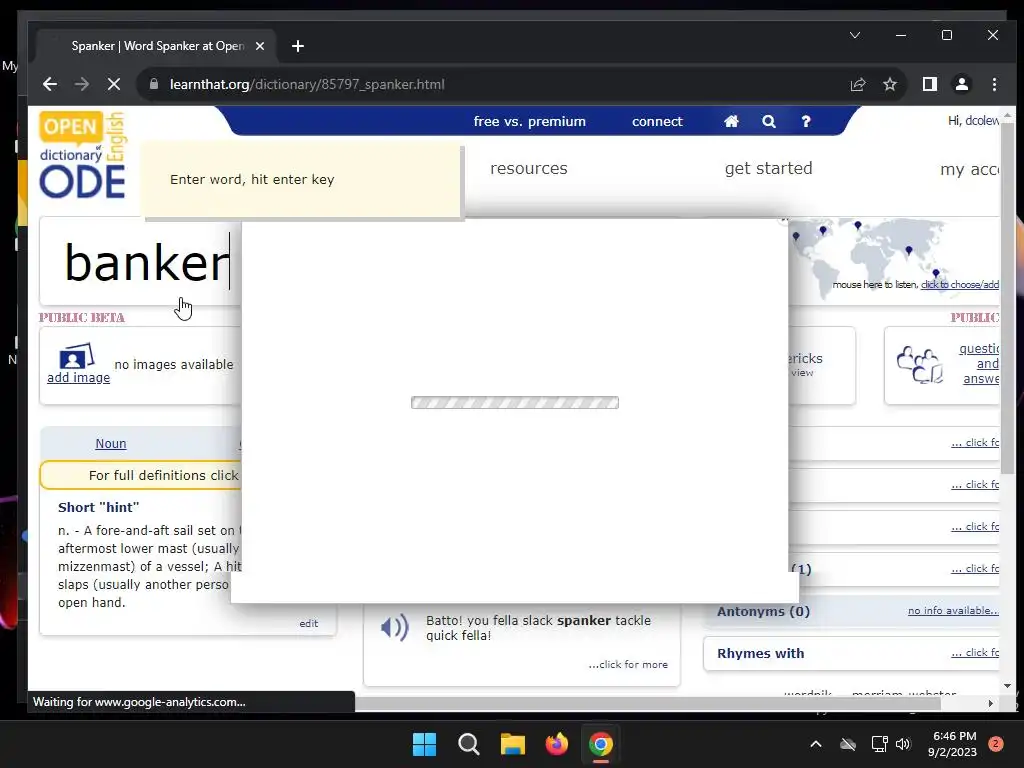
Task: Open a new browser tab
Action: (x=298, y=46)
